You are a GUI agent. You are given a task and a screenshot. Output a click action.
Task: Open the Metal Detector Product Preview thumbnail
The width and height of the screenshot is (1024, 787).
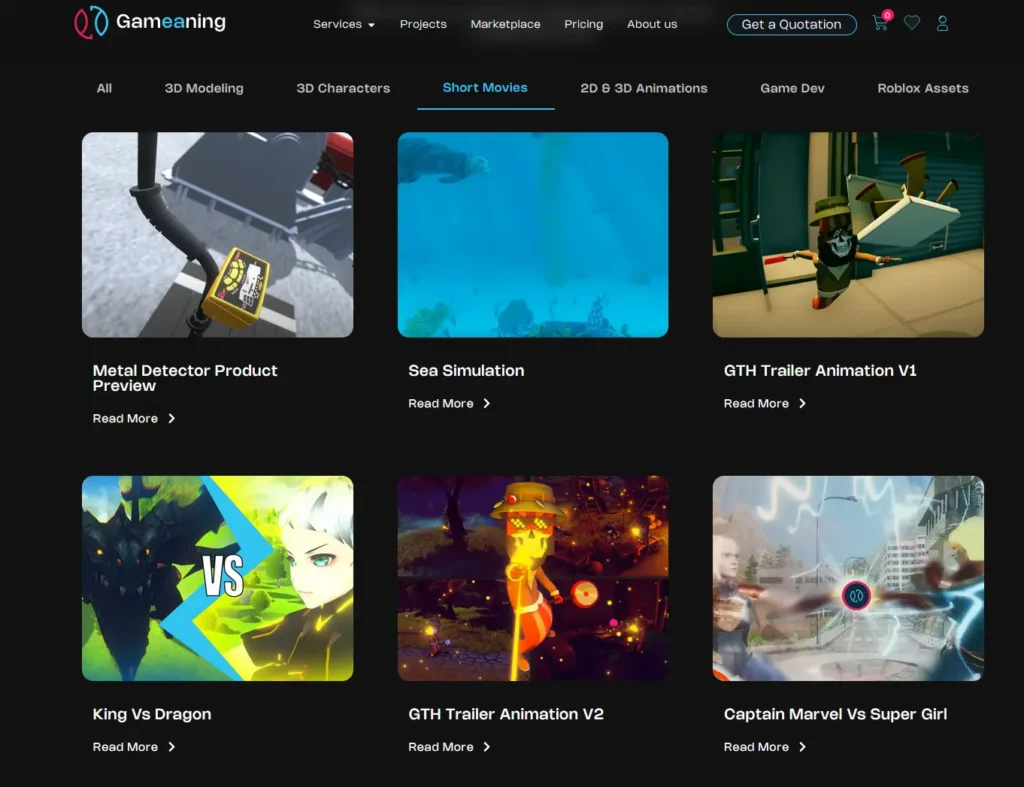[217, 235]
